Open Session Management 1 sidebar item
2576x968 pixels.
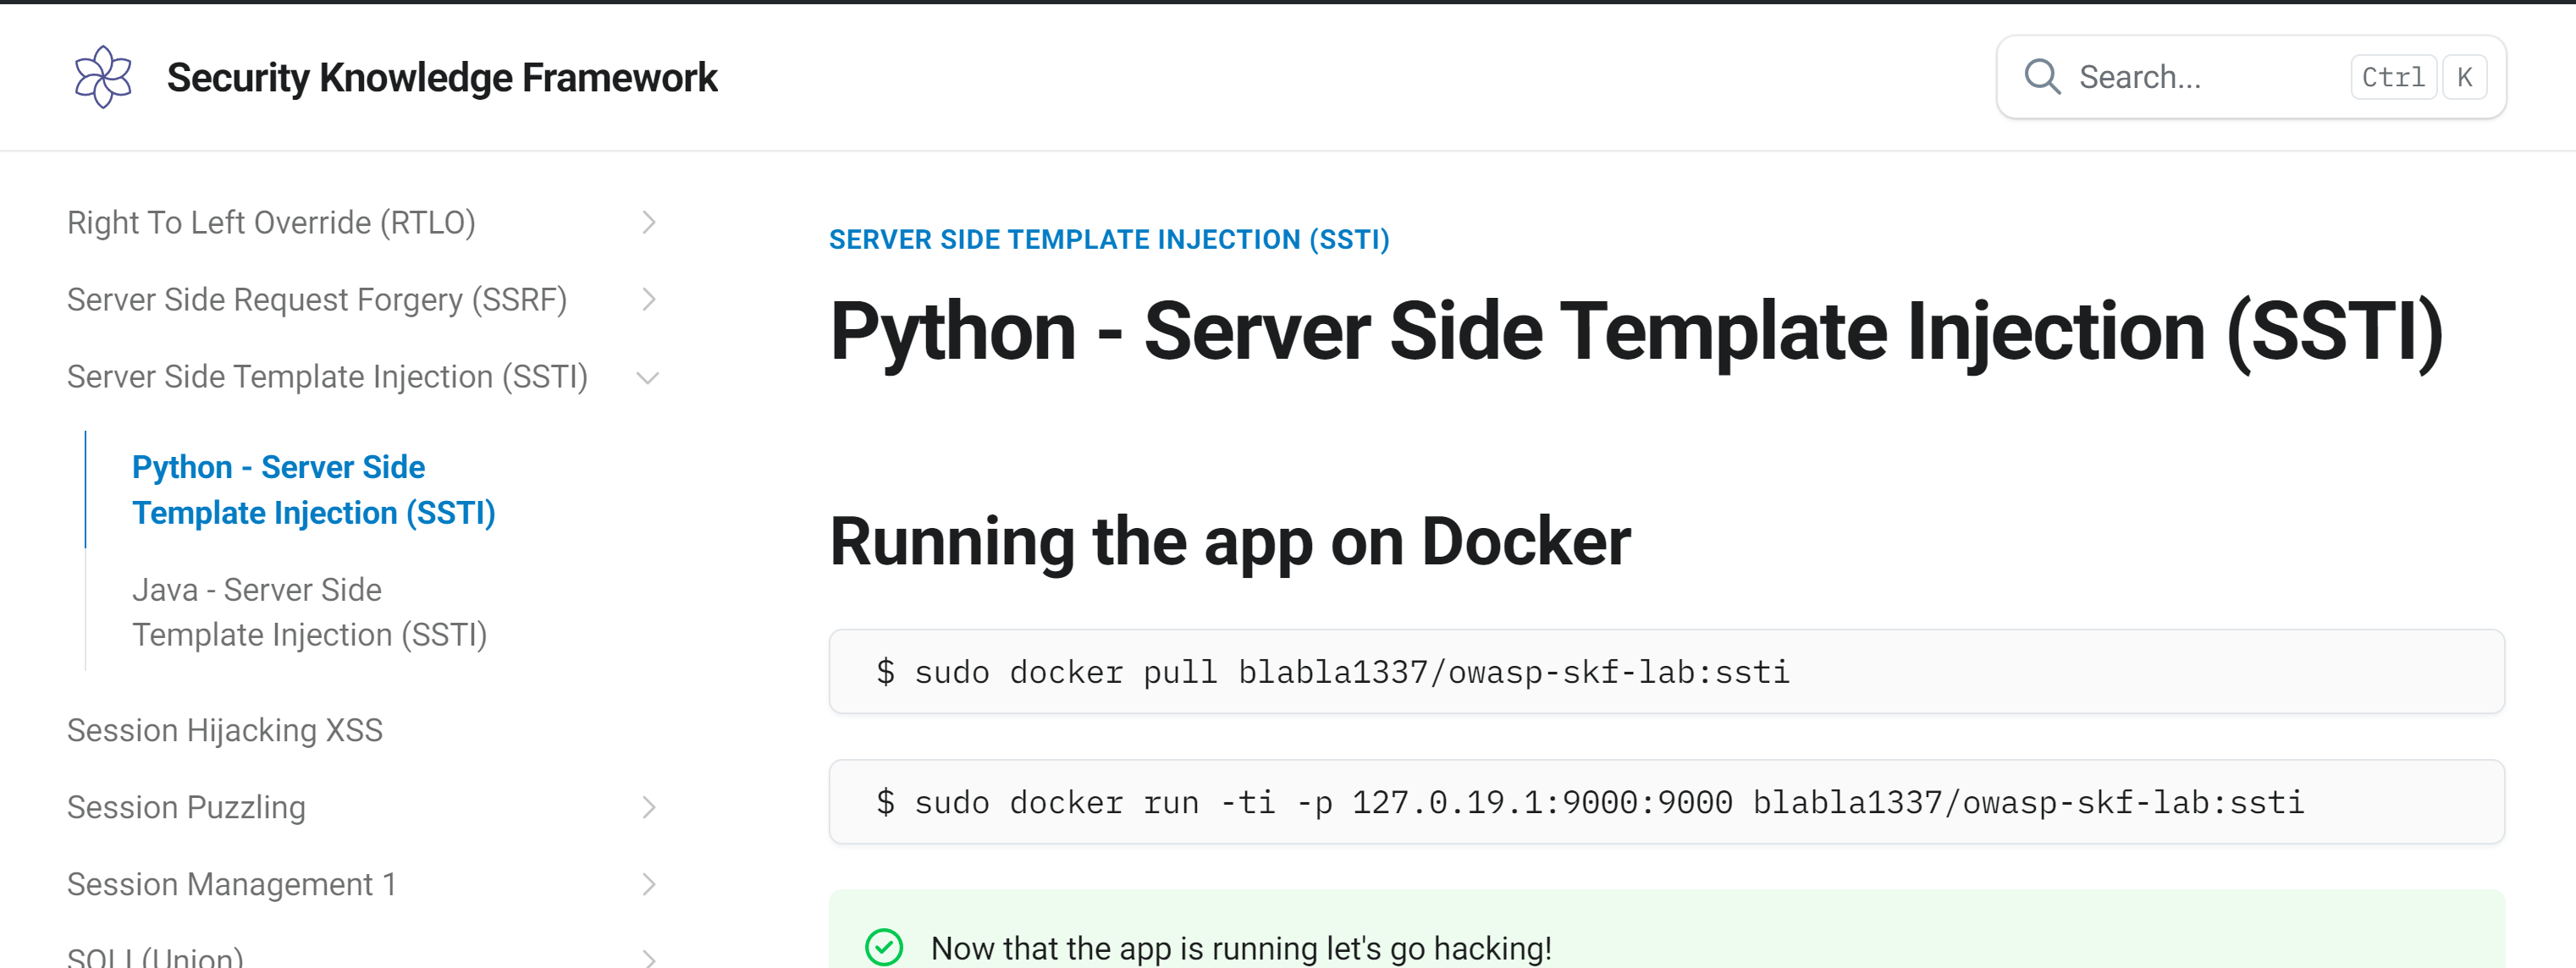232,884
